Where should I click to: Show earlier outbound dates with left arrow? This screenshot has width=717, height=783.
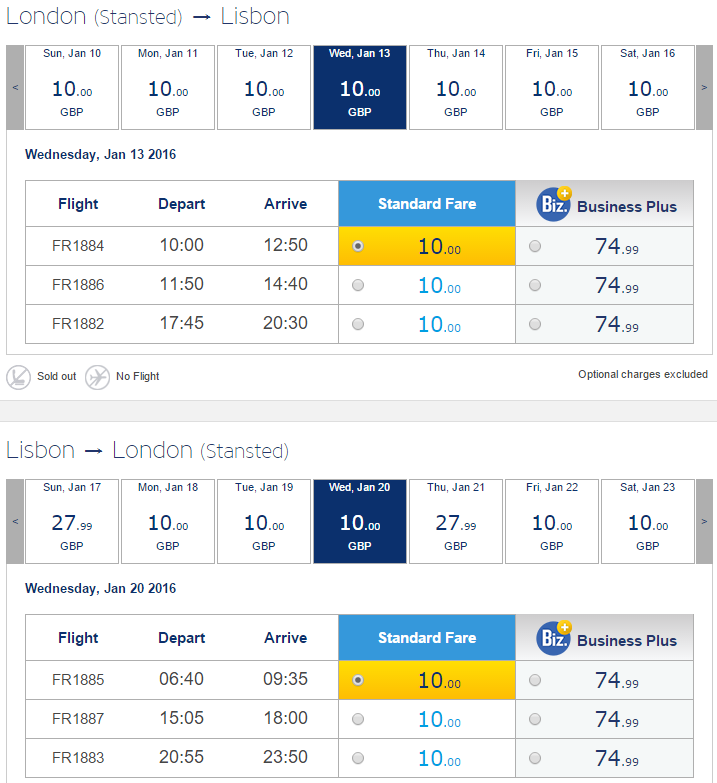pos(15,87)
